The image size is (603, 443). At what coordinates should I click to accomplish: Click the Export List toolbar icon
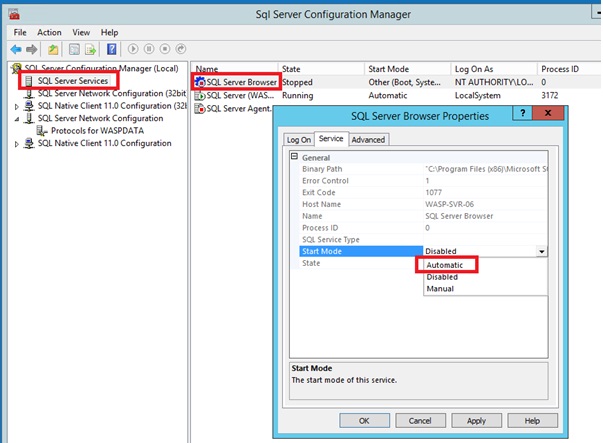pos(90,48)
